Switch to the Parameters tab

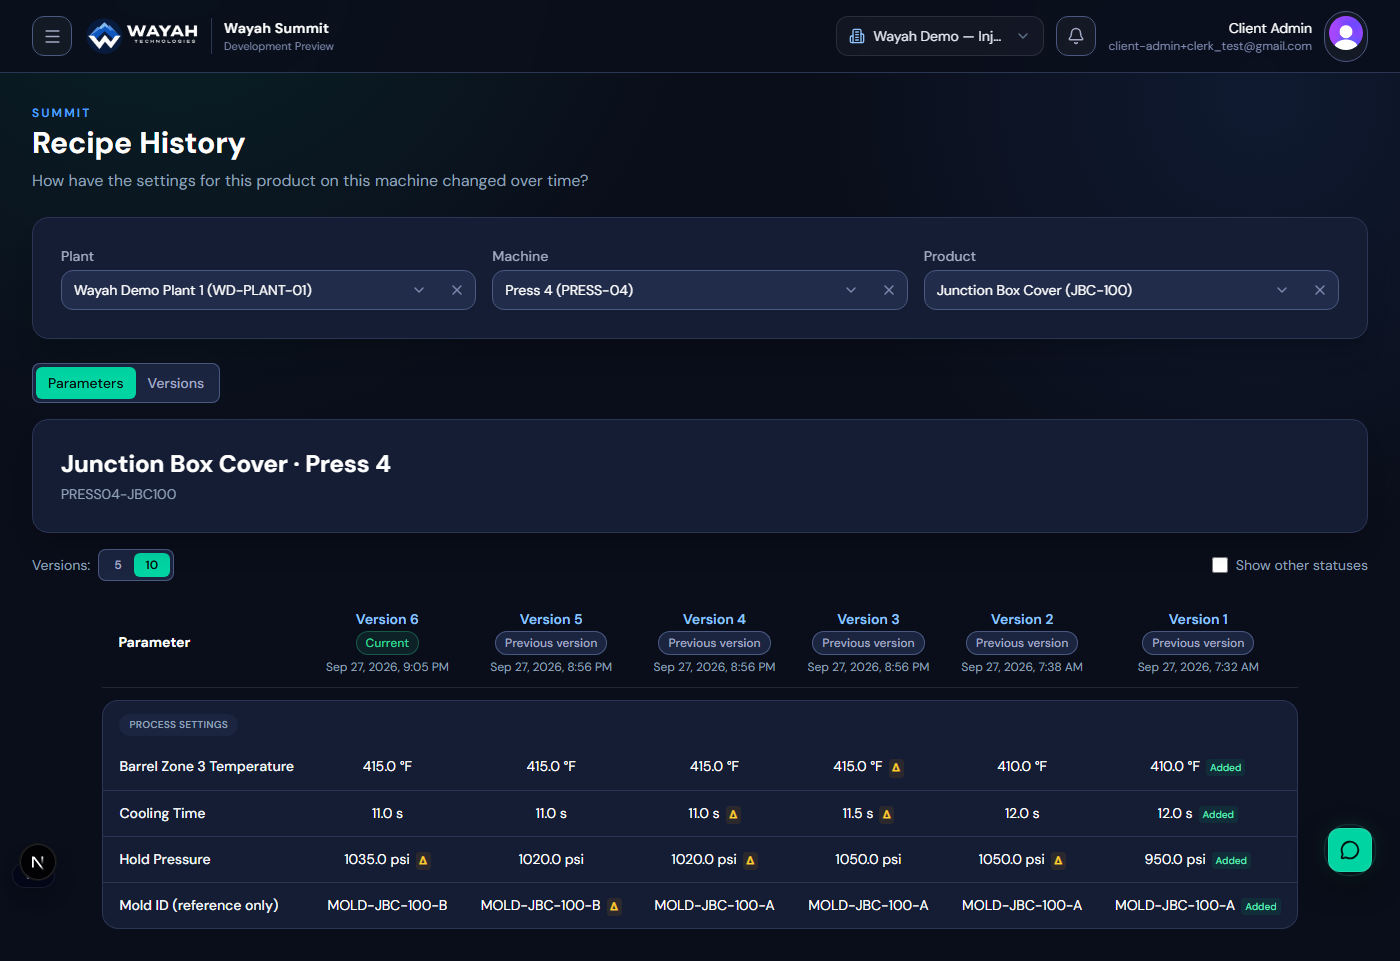point(86,383)
